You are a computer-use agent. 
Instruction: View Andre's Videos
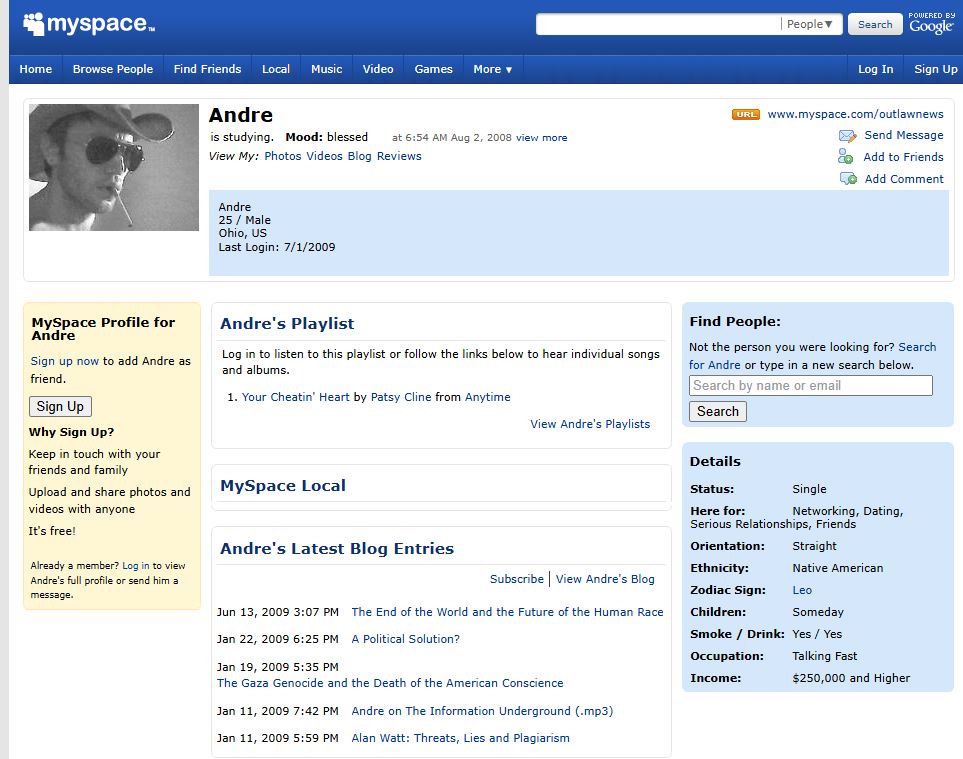point(324,156)
